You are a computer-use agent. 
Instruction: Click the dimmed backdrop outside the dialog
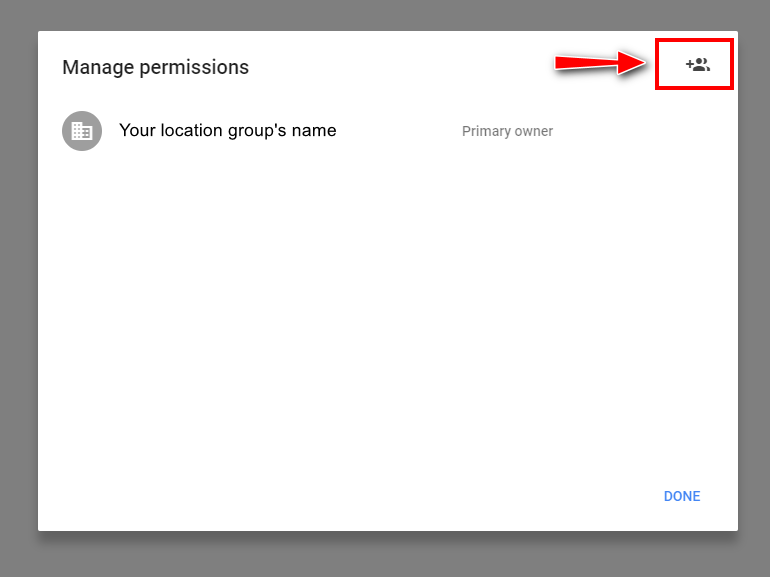(x=18, y=300)
